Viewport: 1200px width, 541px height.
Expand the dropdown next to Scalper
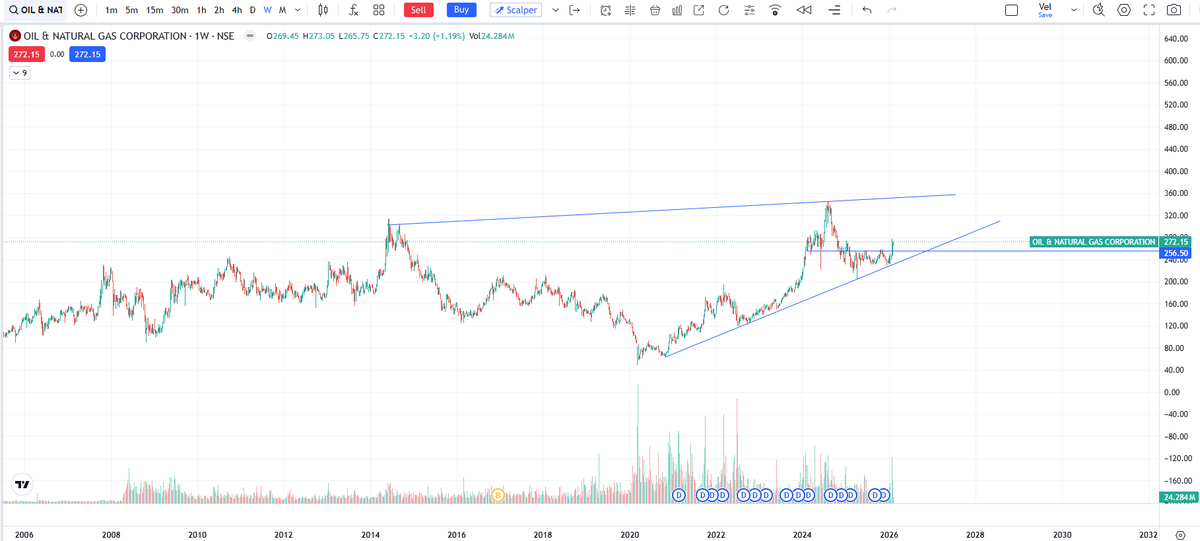click(555, 10)
